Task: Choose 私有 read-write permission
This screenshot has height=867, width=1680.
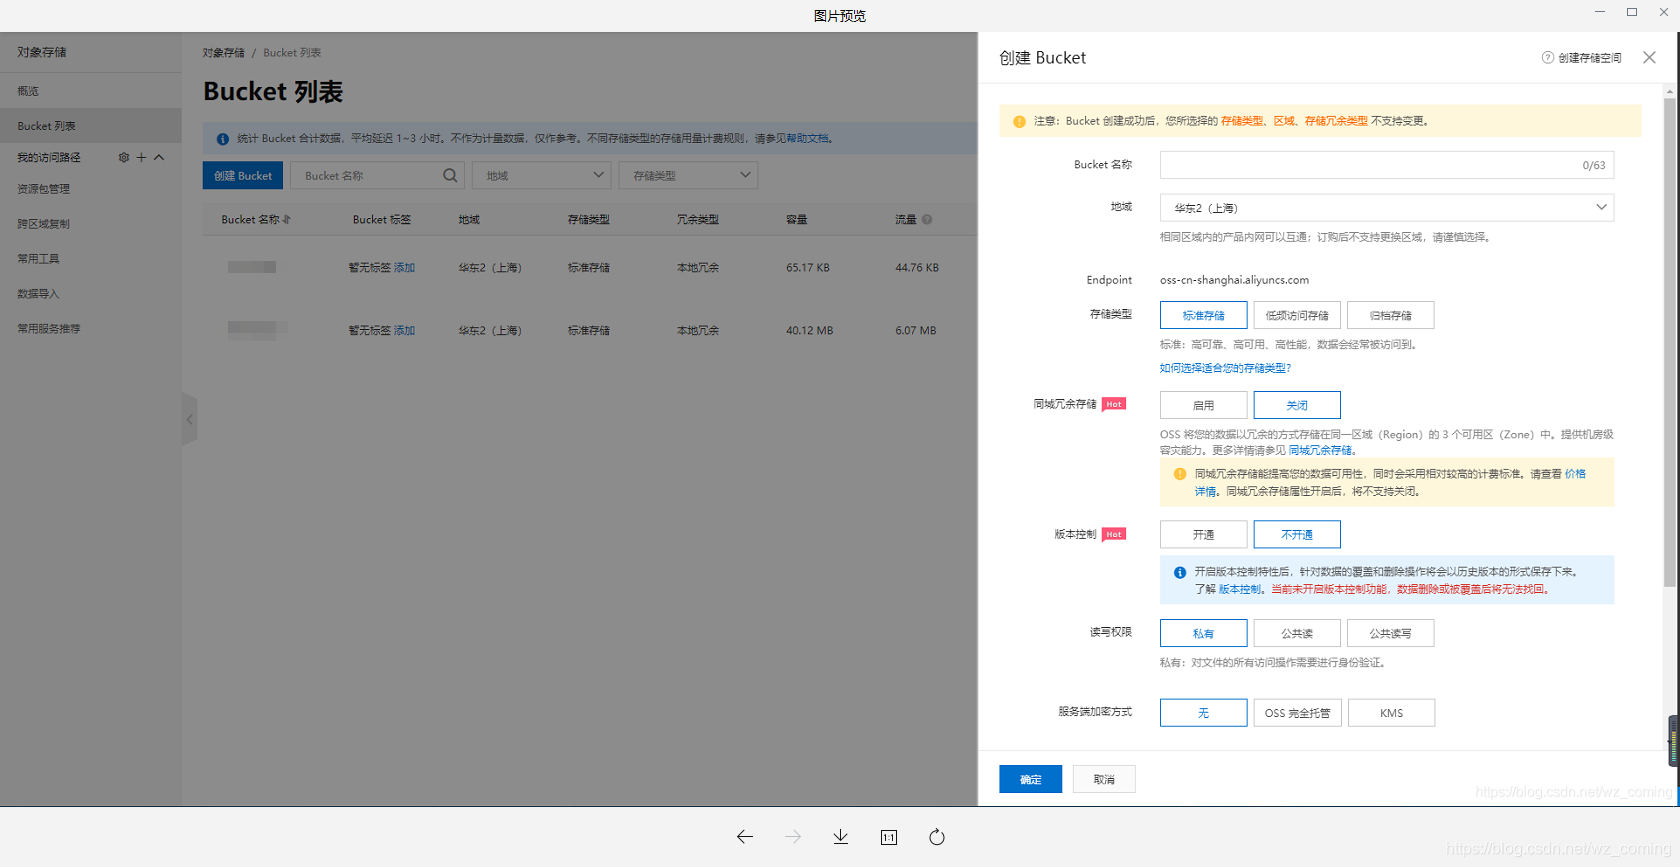Action: (1203, 633)
